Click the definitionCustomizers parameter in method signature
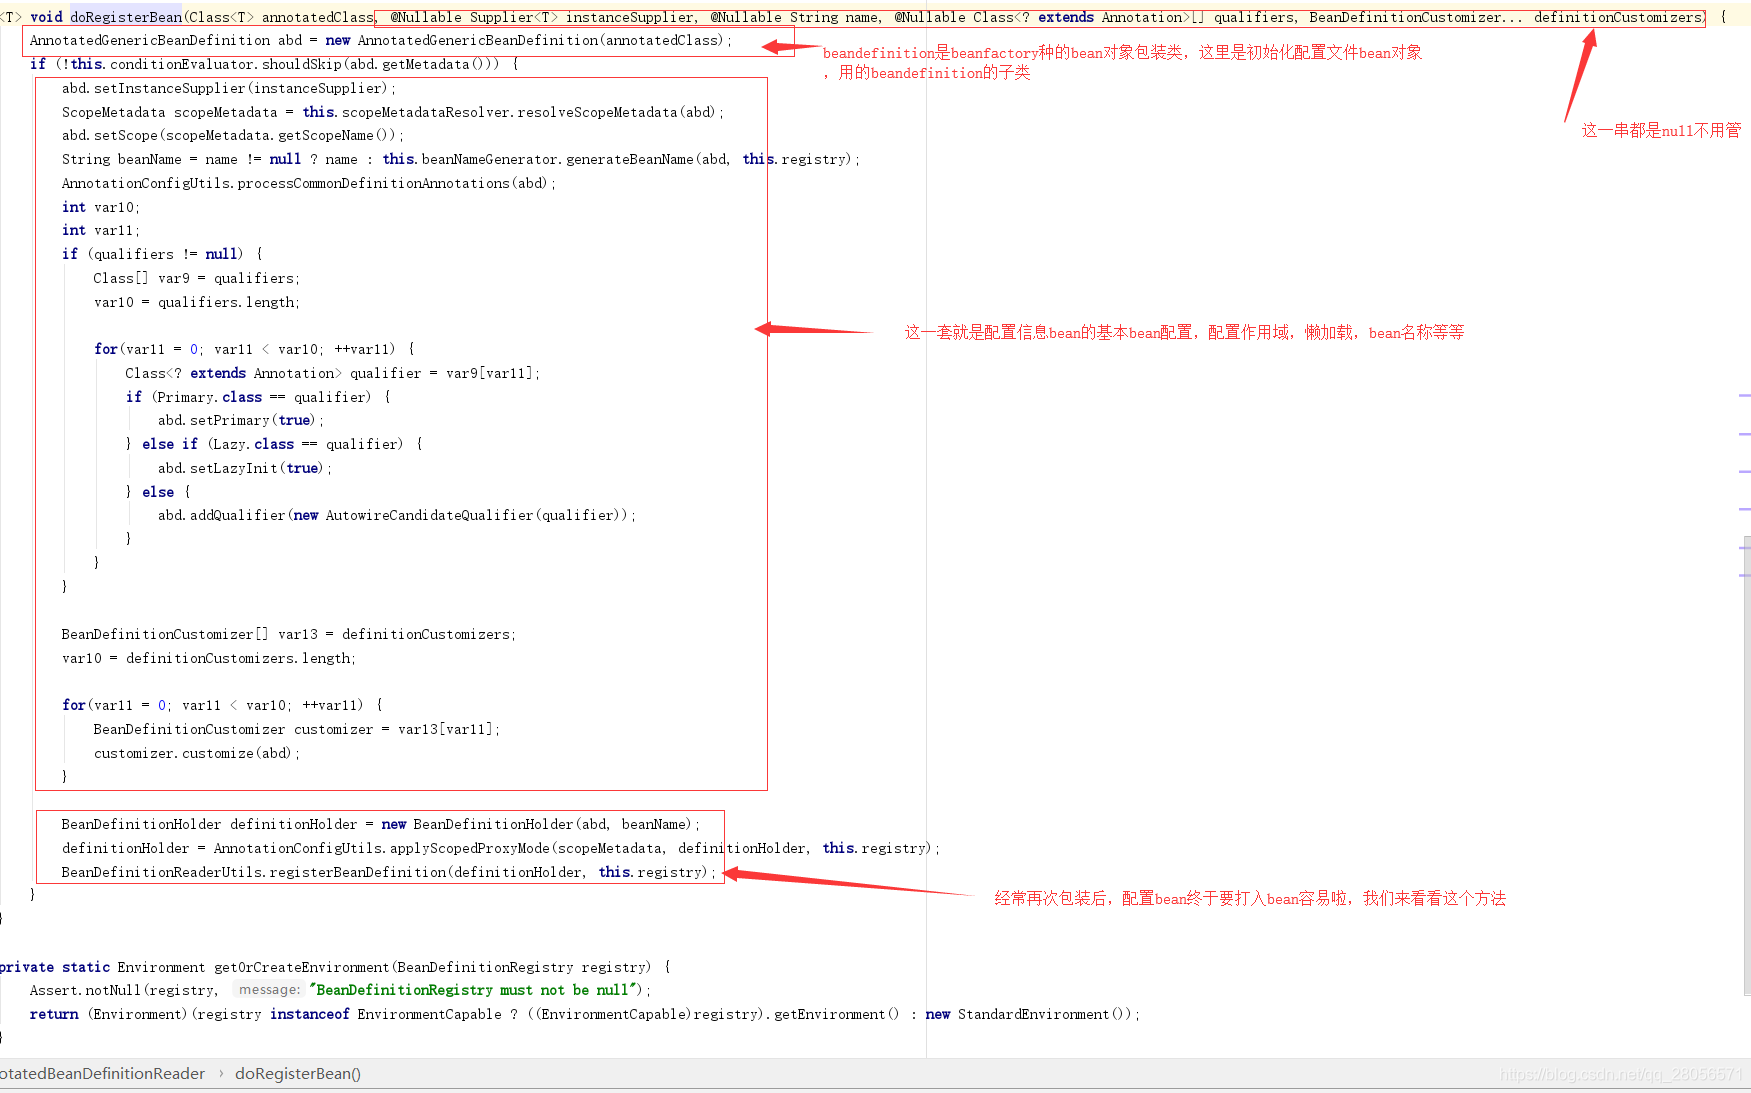The image size is (1751, 1093). 1619,17
